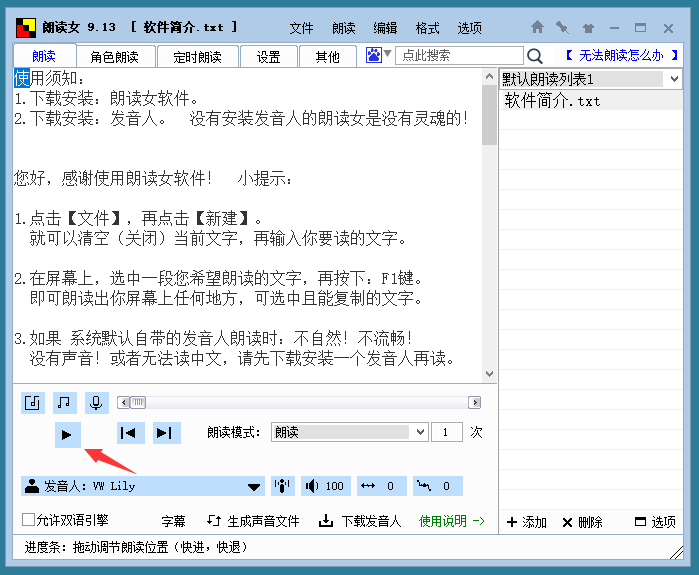Click the pin window icon
The height and width of the screenshot is (575, 699).
563,28
